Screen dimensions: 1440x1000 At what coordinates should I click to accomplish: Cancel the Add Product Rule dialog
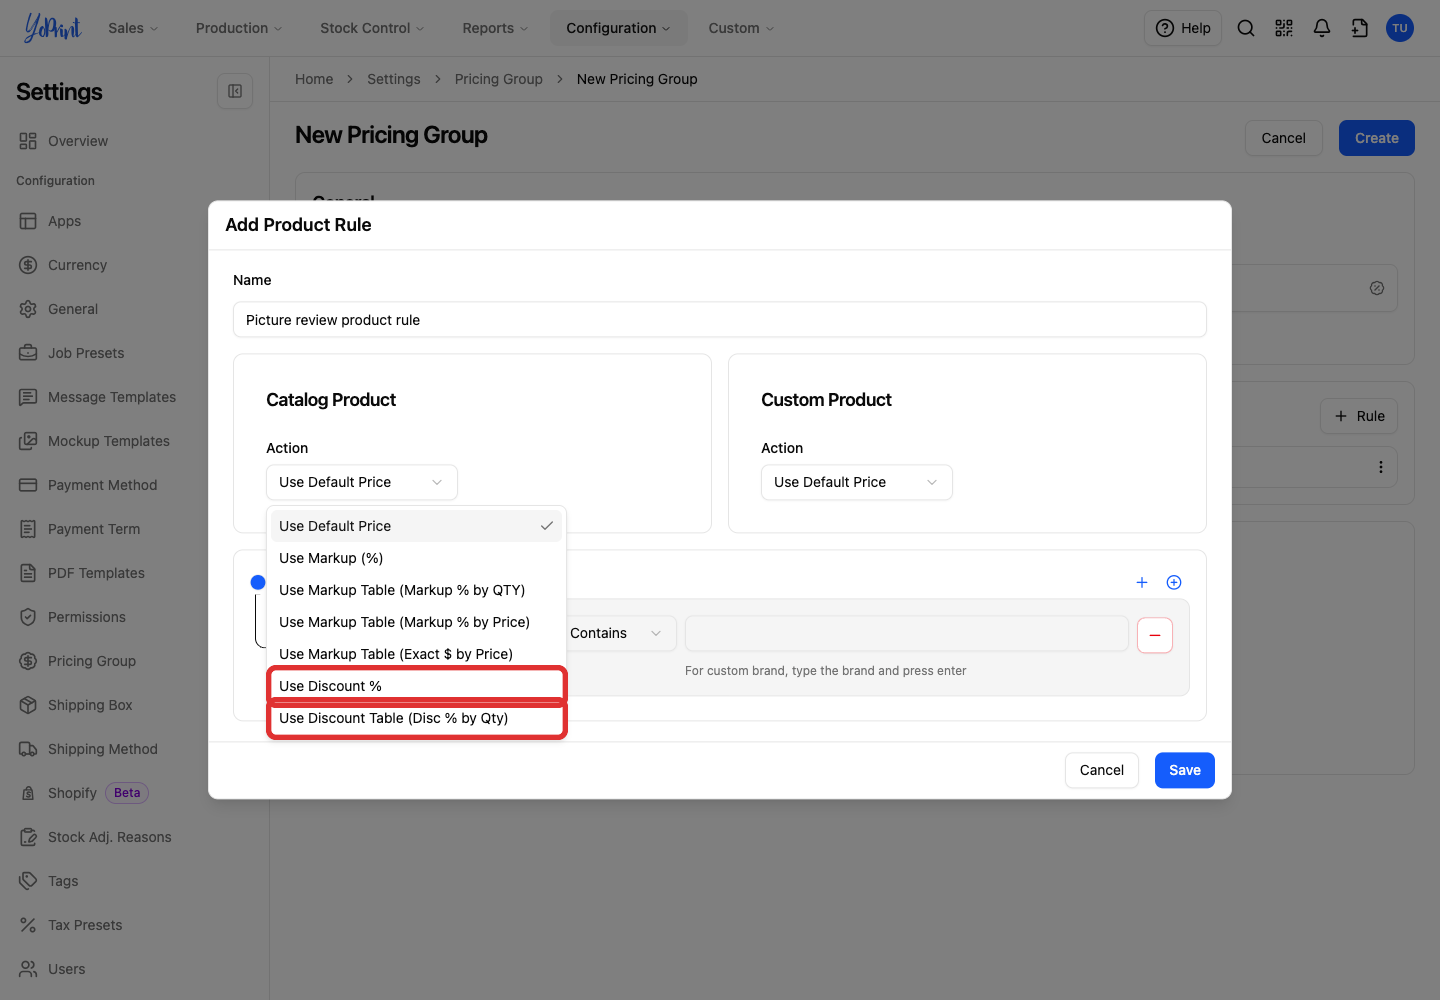[1102, 770]
